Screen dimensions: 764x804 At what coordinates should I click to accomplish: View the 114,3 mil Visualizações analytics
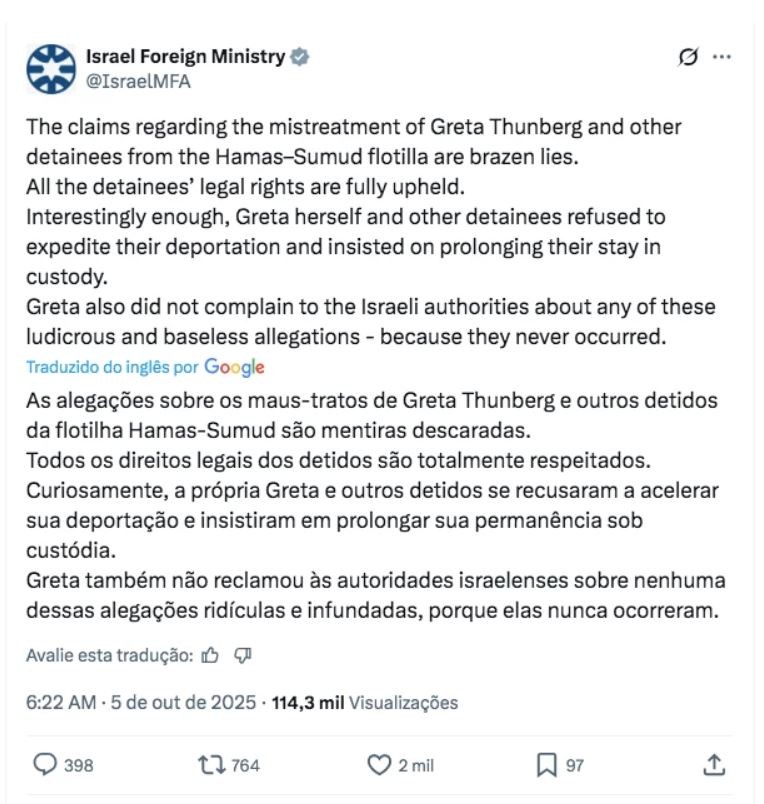coord(364,703)
